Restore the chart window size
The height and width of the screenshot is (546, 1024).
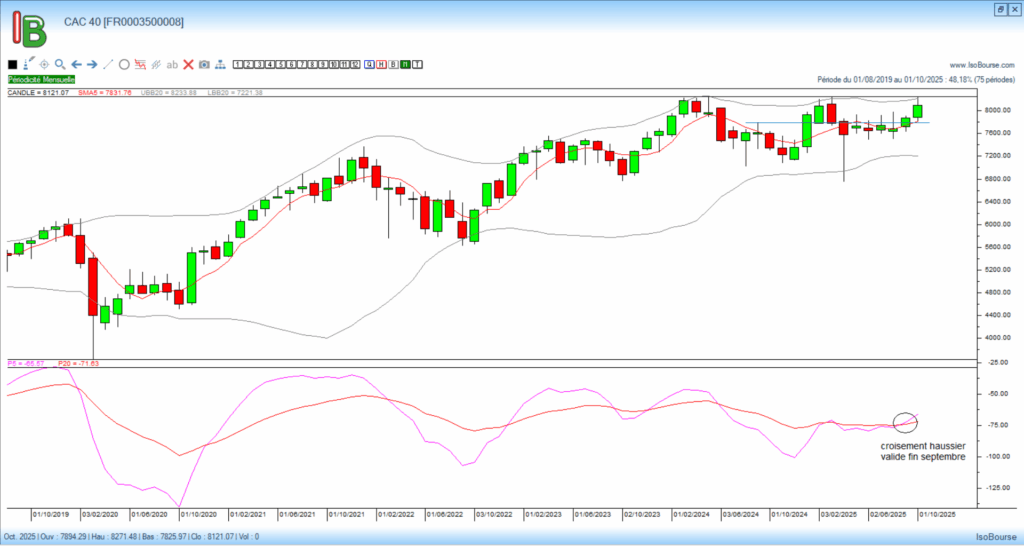[x=999, y=8]
